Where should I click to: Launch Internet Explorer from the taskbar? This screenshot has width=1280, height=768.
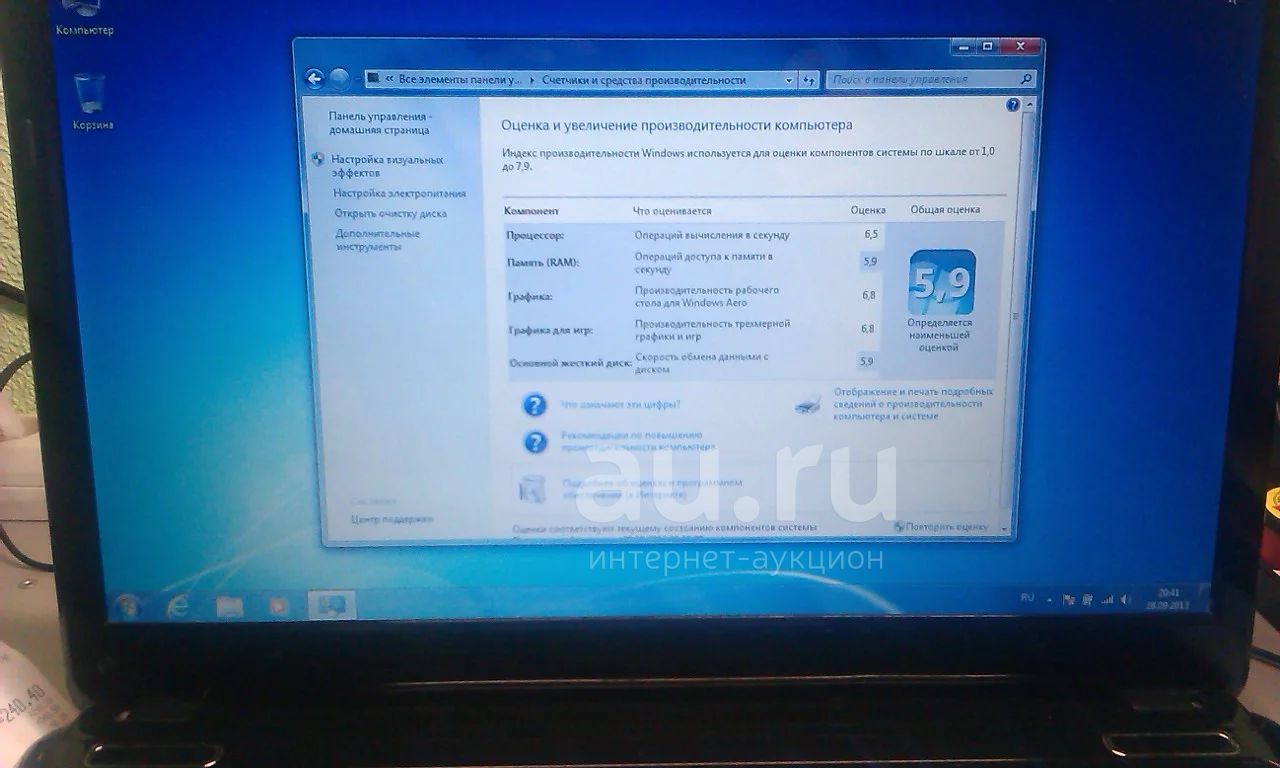179,606
